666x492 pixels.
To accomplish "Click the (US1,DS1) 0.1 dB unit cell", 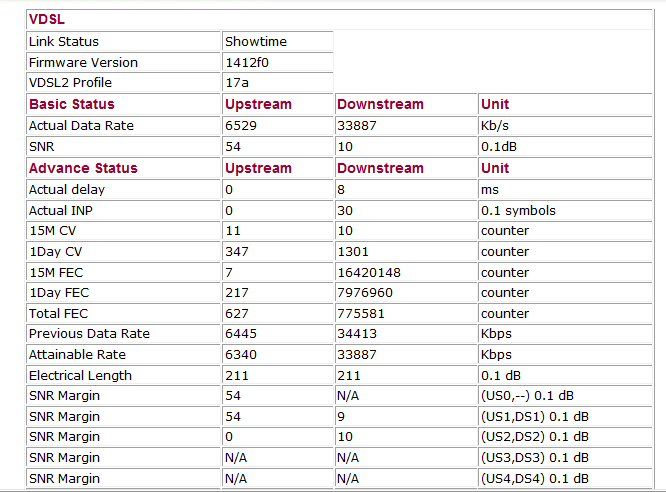I will coord(535,416).
